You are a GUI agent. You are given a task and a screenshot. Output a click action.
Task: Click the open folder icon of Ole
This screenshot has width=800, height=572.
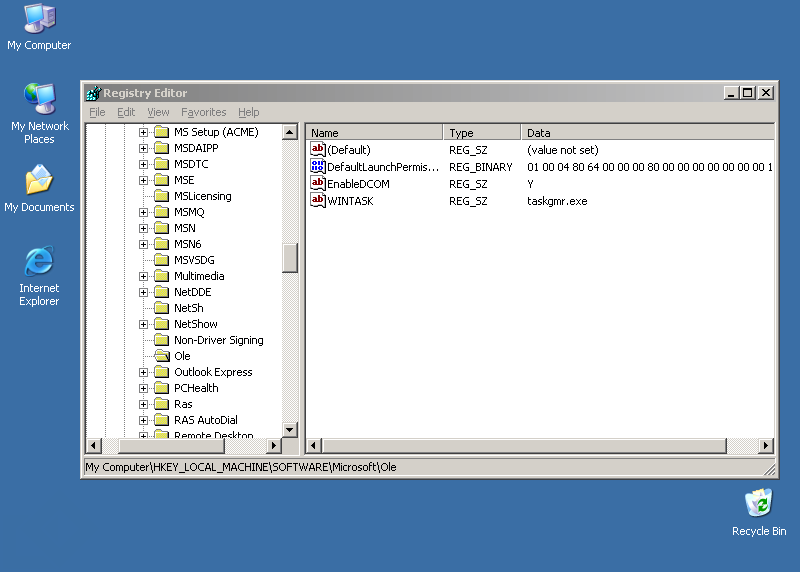point(162,356)
